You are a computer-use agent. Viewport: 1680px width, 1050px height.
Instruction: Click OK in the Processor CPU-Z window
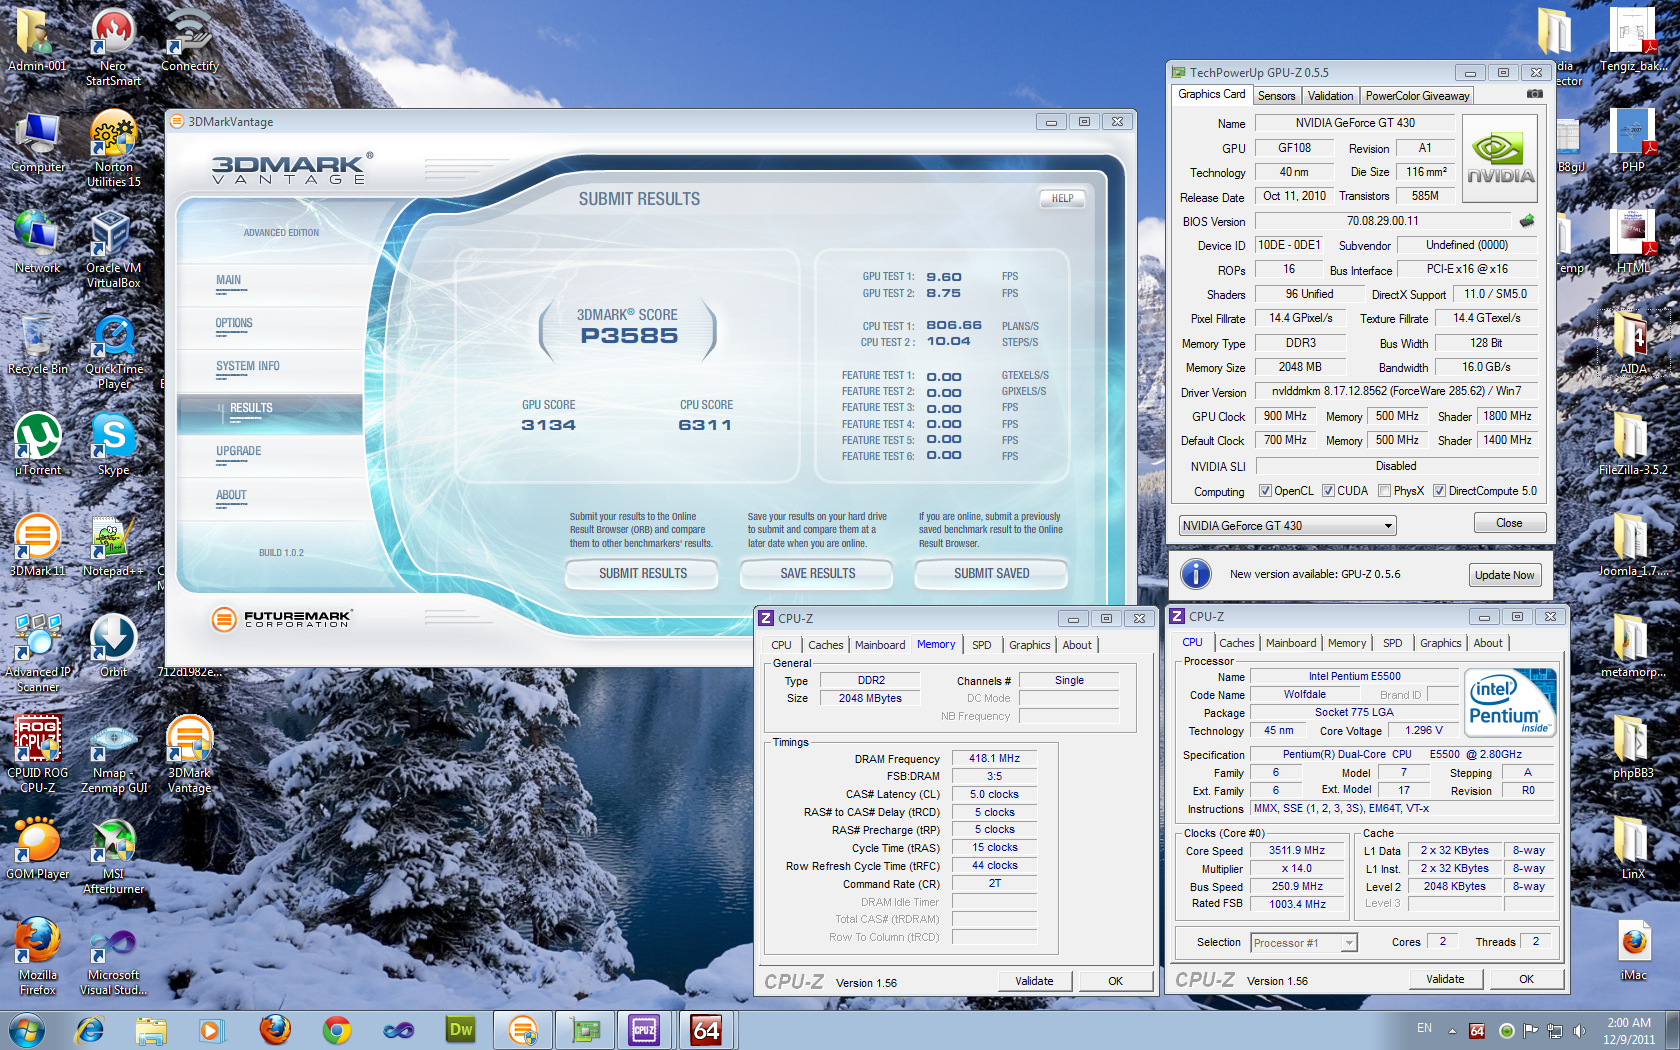tap(1526, 979)
